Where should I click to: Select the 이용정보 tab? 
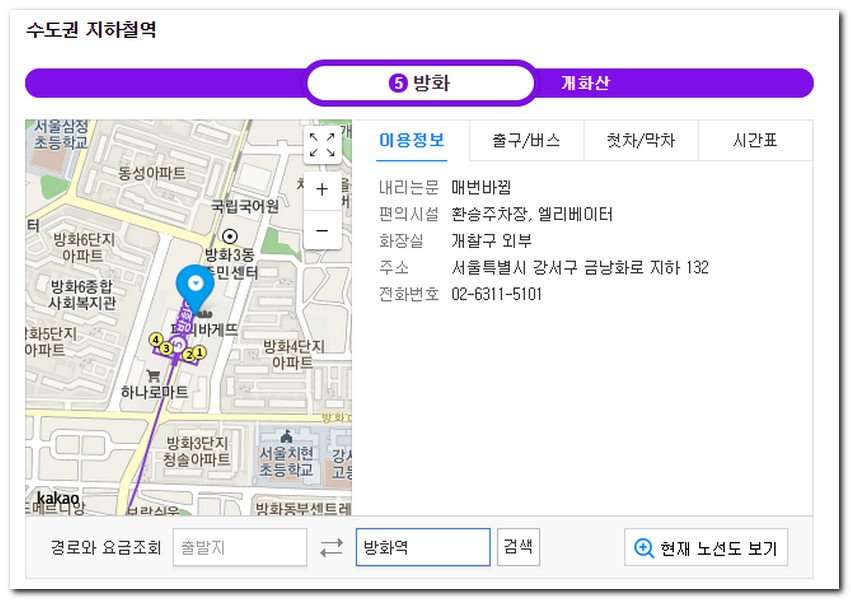(411, 141)
